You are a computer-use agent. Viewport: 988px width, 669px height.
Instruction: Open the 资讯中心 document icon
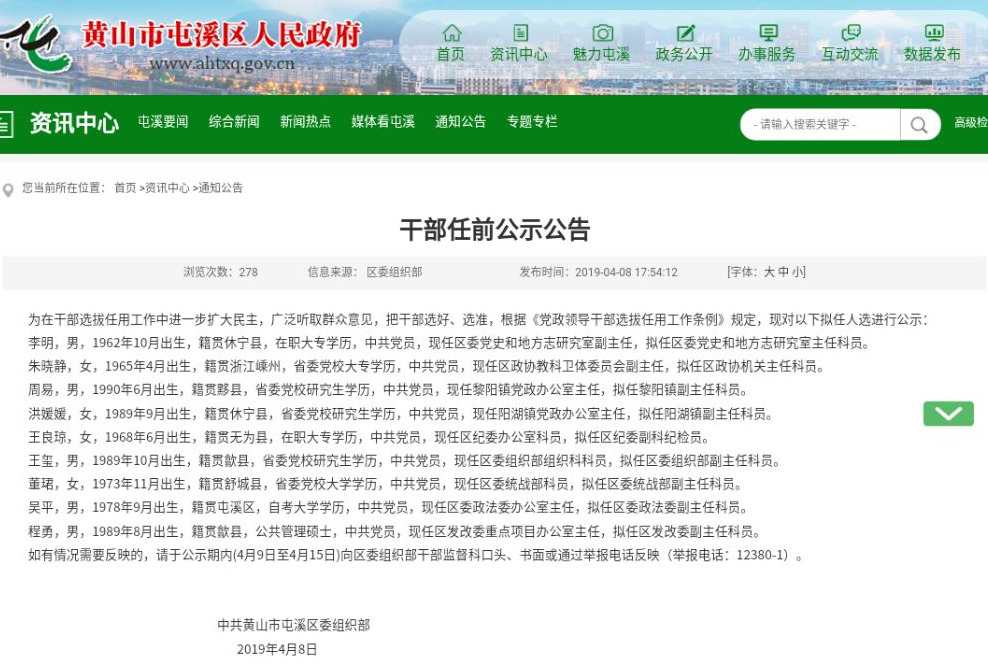pos(520,33)
